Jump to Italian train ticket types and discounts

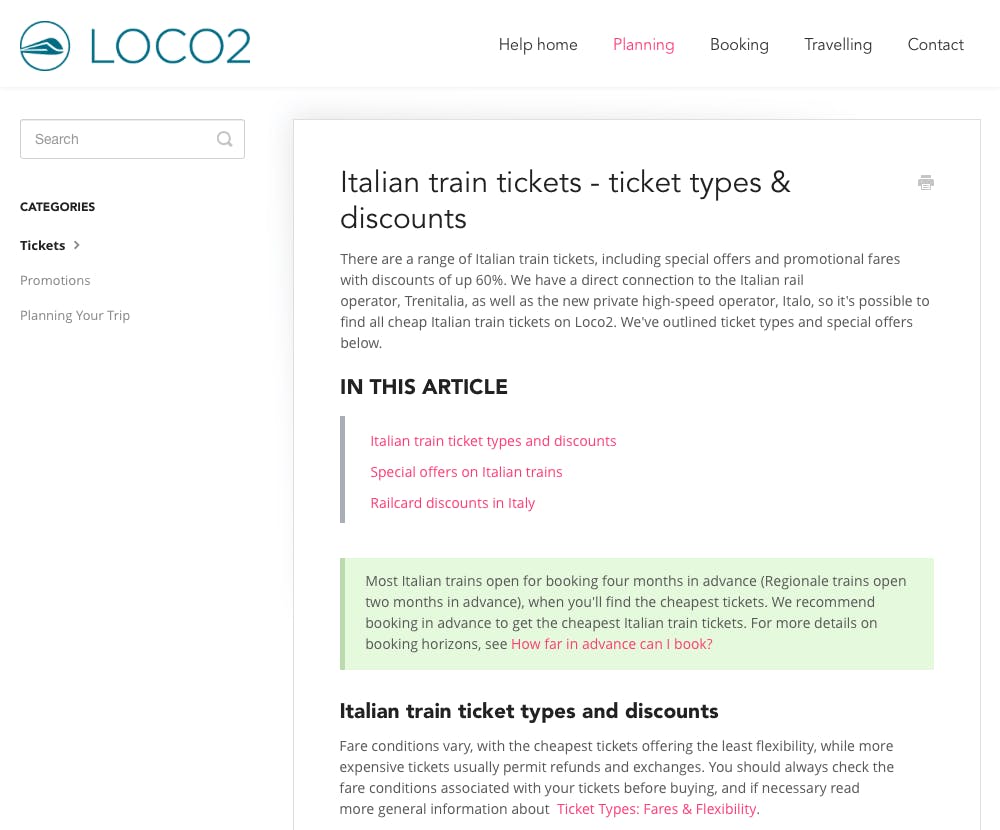493,441
